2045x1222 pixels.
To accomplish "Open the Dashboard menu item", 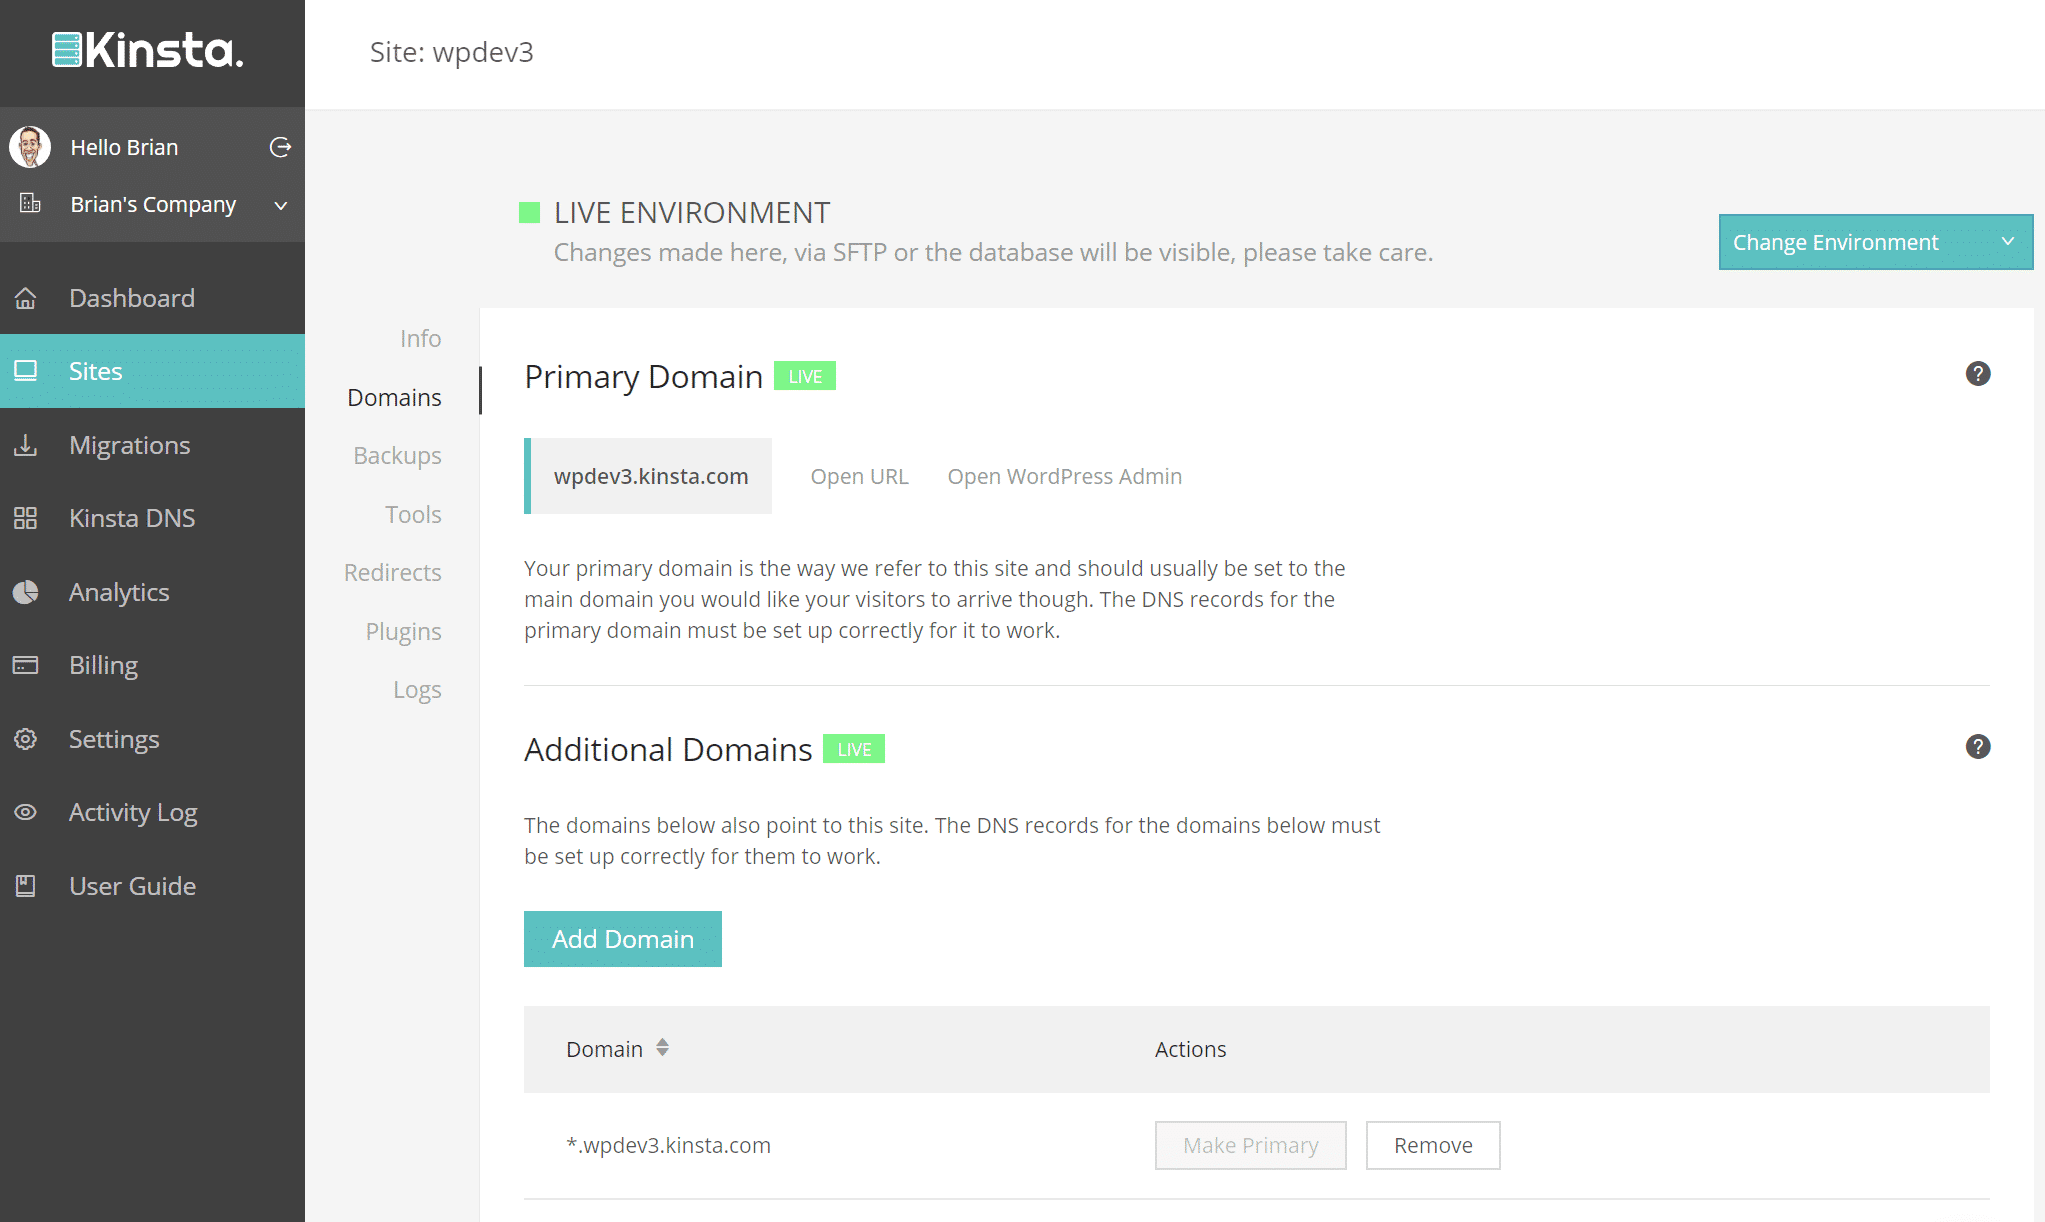I will [152, 298].
